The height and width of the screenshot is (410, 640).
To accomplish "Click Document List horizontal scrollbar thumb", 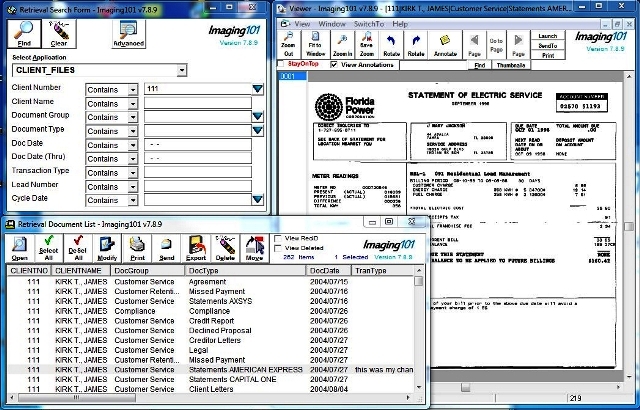I will point(77,397).
